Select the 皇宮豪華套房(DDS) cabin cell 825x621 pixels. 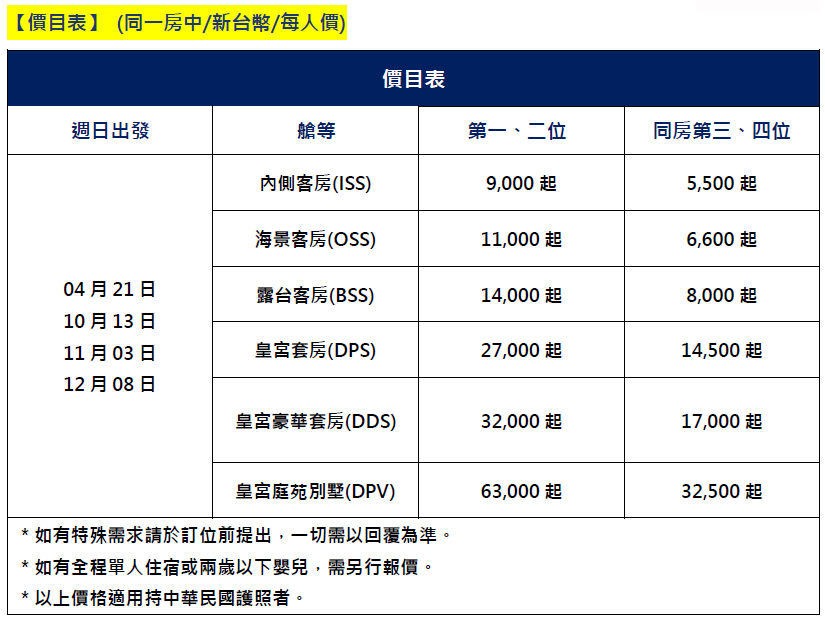pyautogui.click(x=316, y=421)
